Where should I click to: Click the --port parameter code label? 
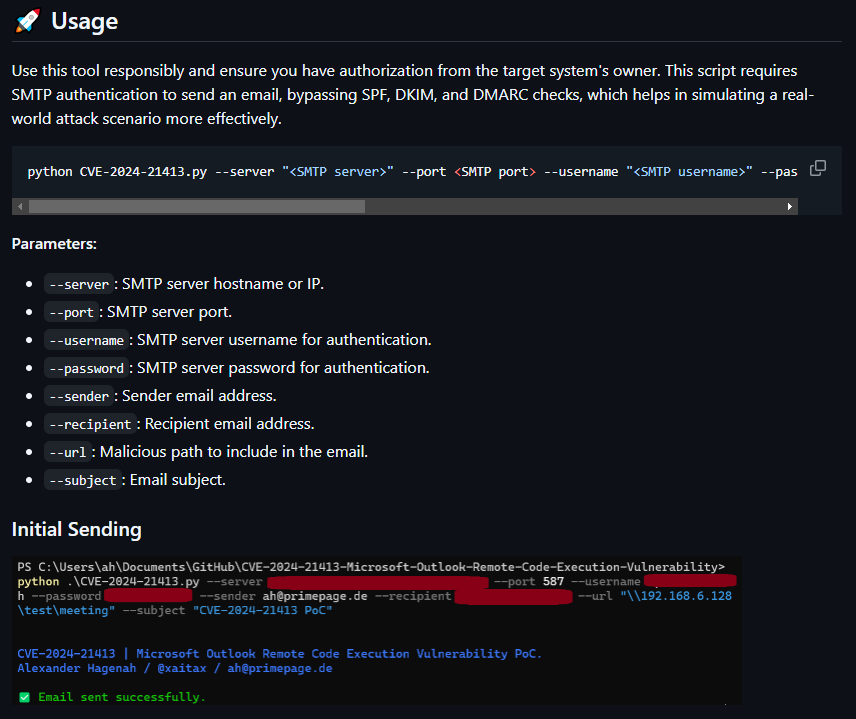point(72,312)
